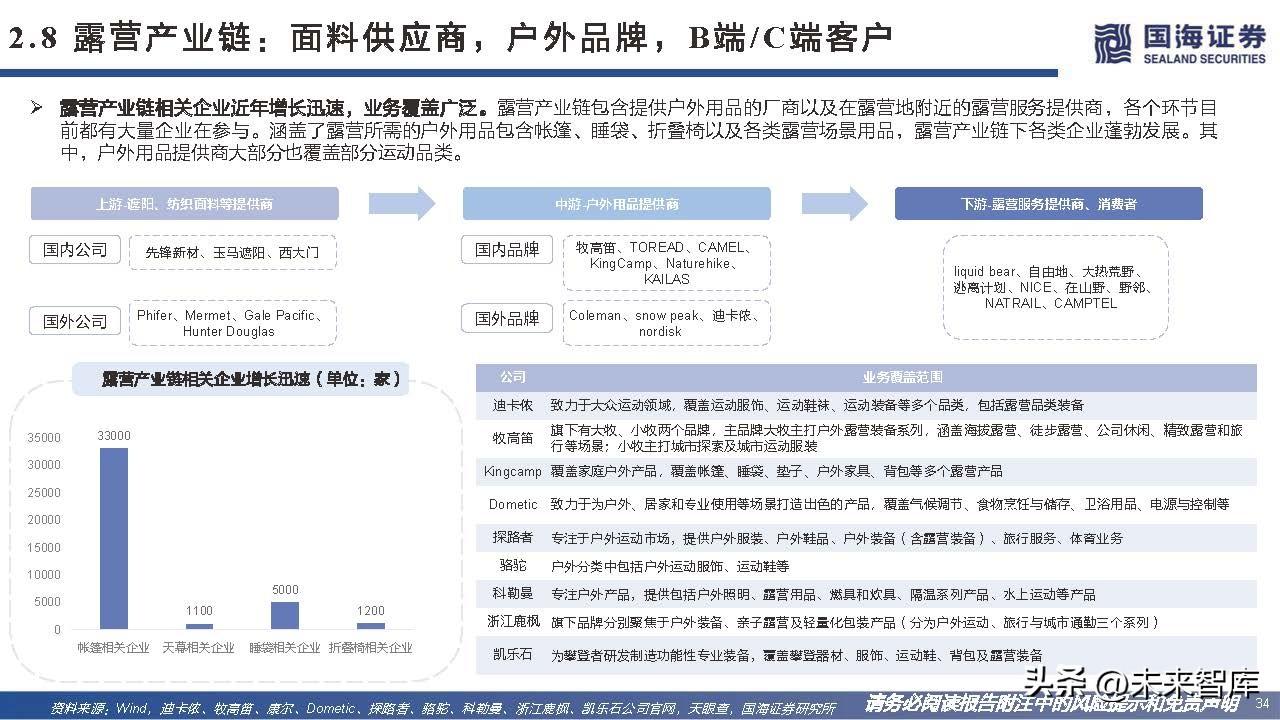This screenshot has height=720, width=1280.
Task: Select the 'Coleman、snow peak' brands box
Action: point(666,323)
